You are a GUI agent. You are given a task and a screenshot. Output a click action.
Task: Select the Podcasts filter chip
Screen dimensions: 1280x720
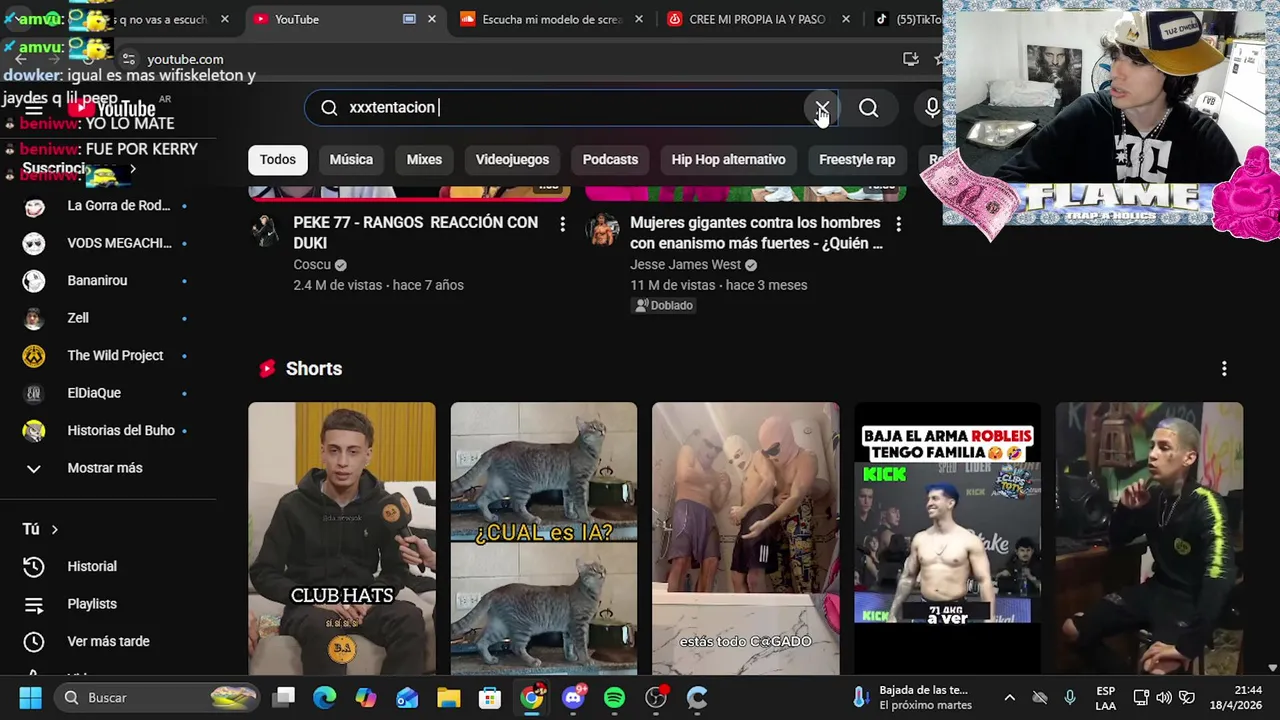pyautogui.click(x=610, y=160)
